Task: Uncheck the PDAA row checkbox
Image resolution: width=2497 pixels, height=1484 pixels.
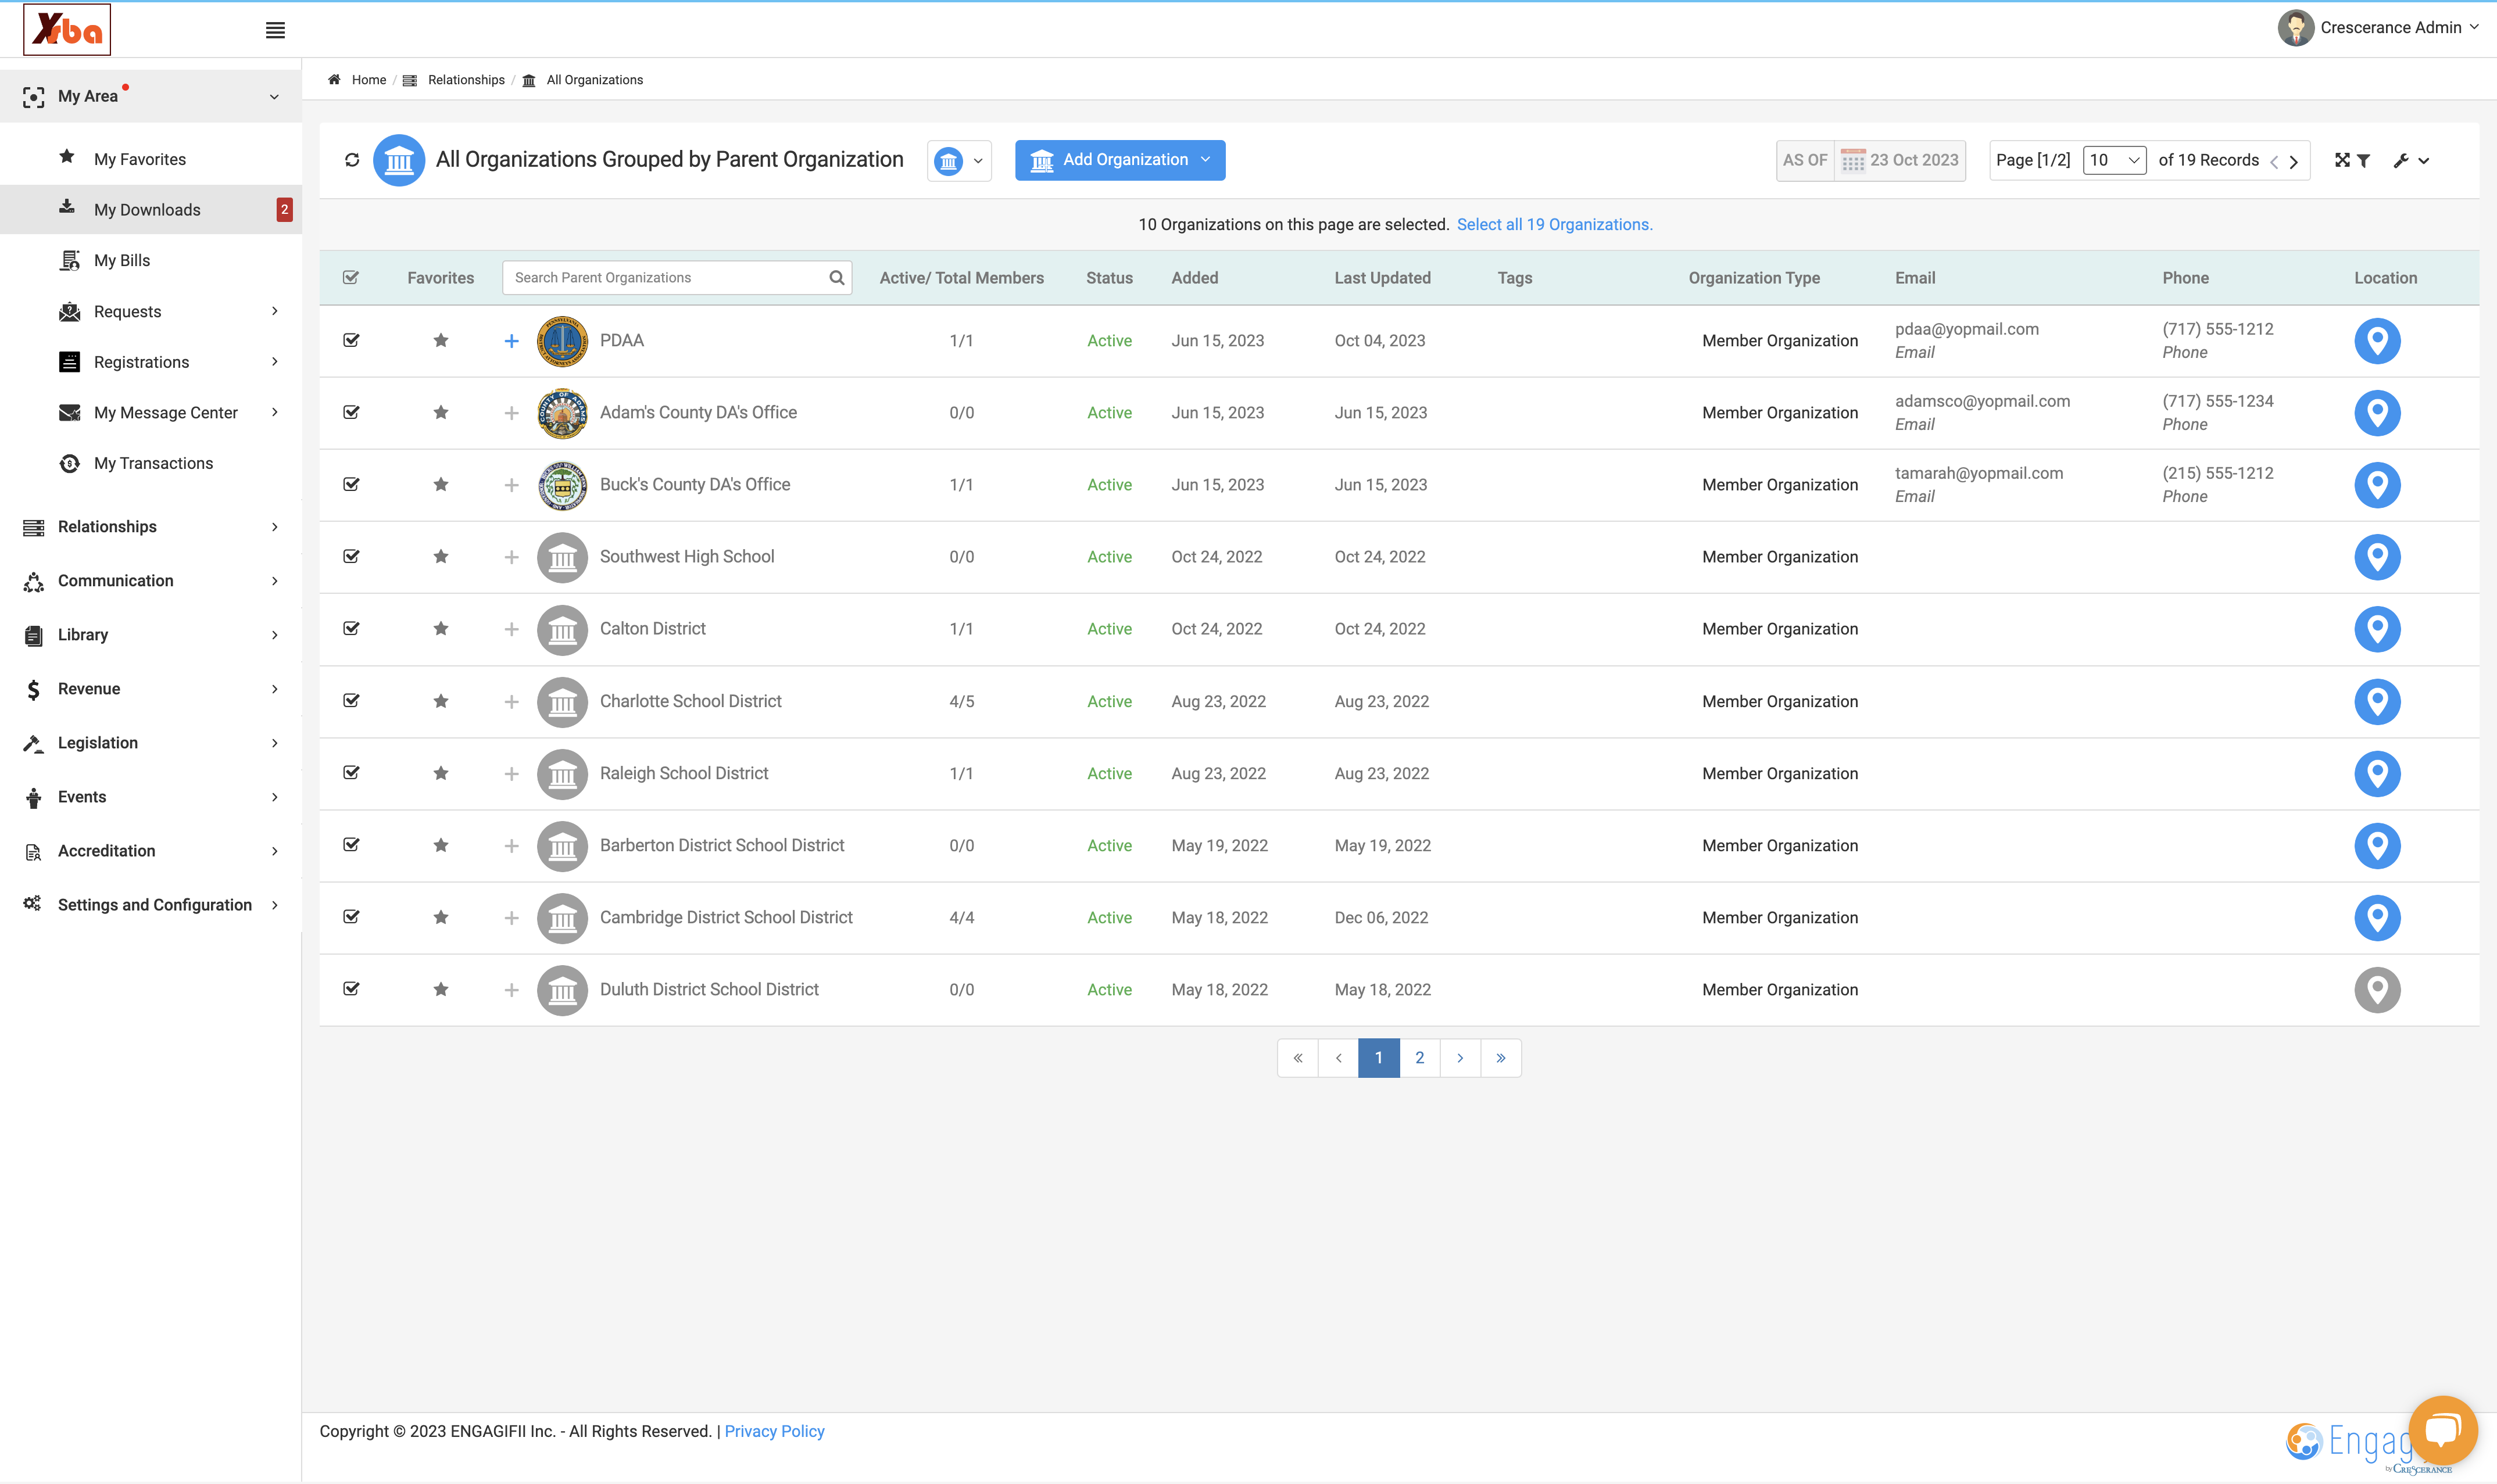Action: 351,340
